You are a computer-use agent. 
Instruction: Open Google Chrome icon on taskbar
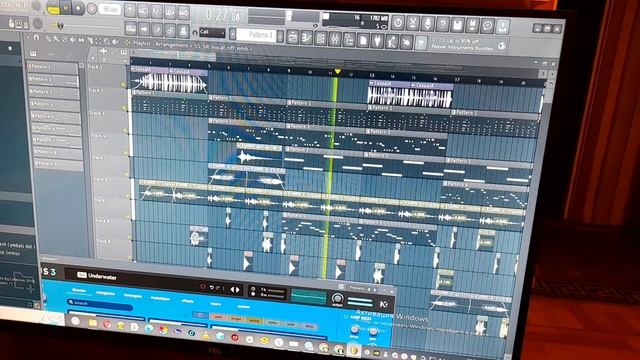coord(163,330)
